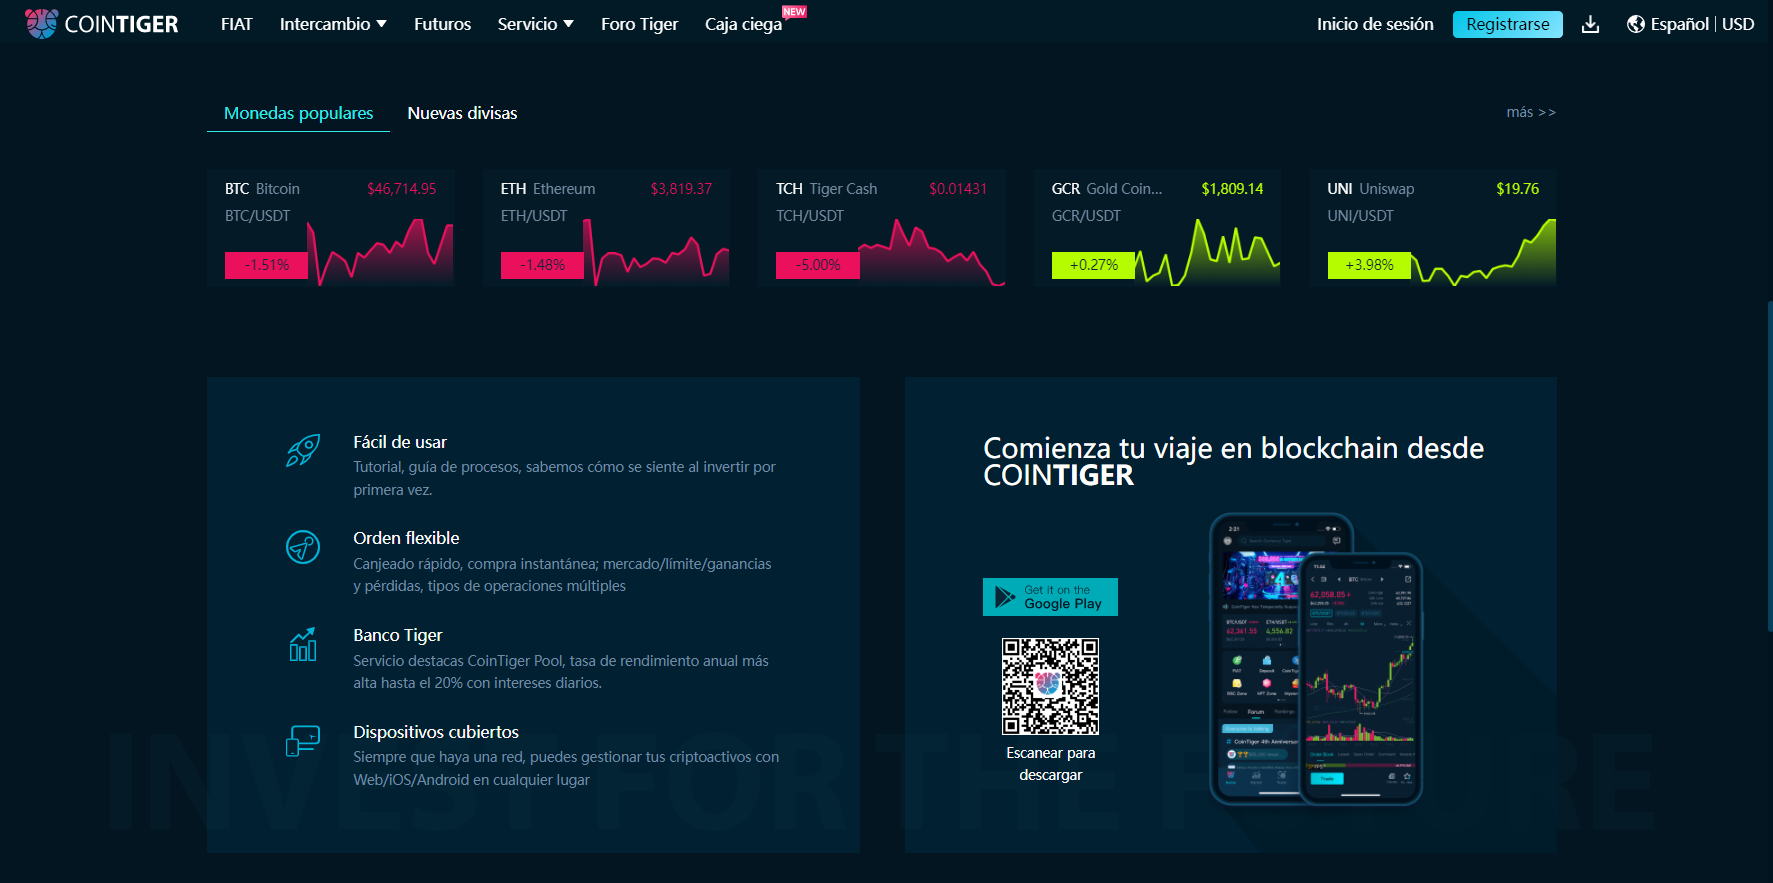Switch to Nuevas divisas tab
Image resolution: width=1773 pixels, height=883 pixels.
coord(462,113)
